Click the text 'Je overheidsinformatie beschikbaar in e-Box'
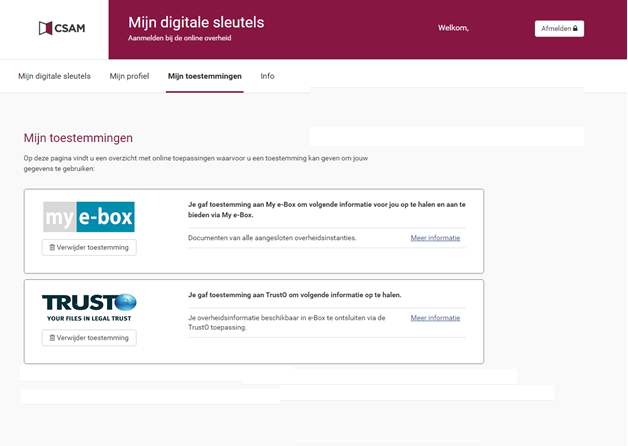Screen dimensions: 628x446 tap(257, 318)
